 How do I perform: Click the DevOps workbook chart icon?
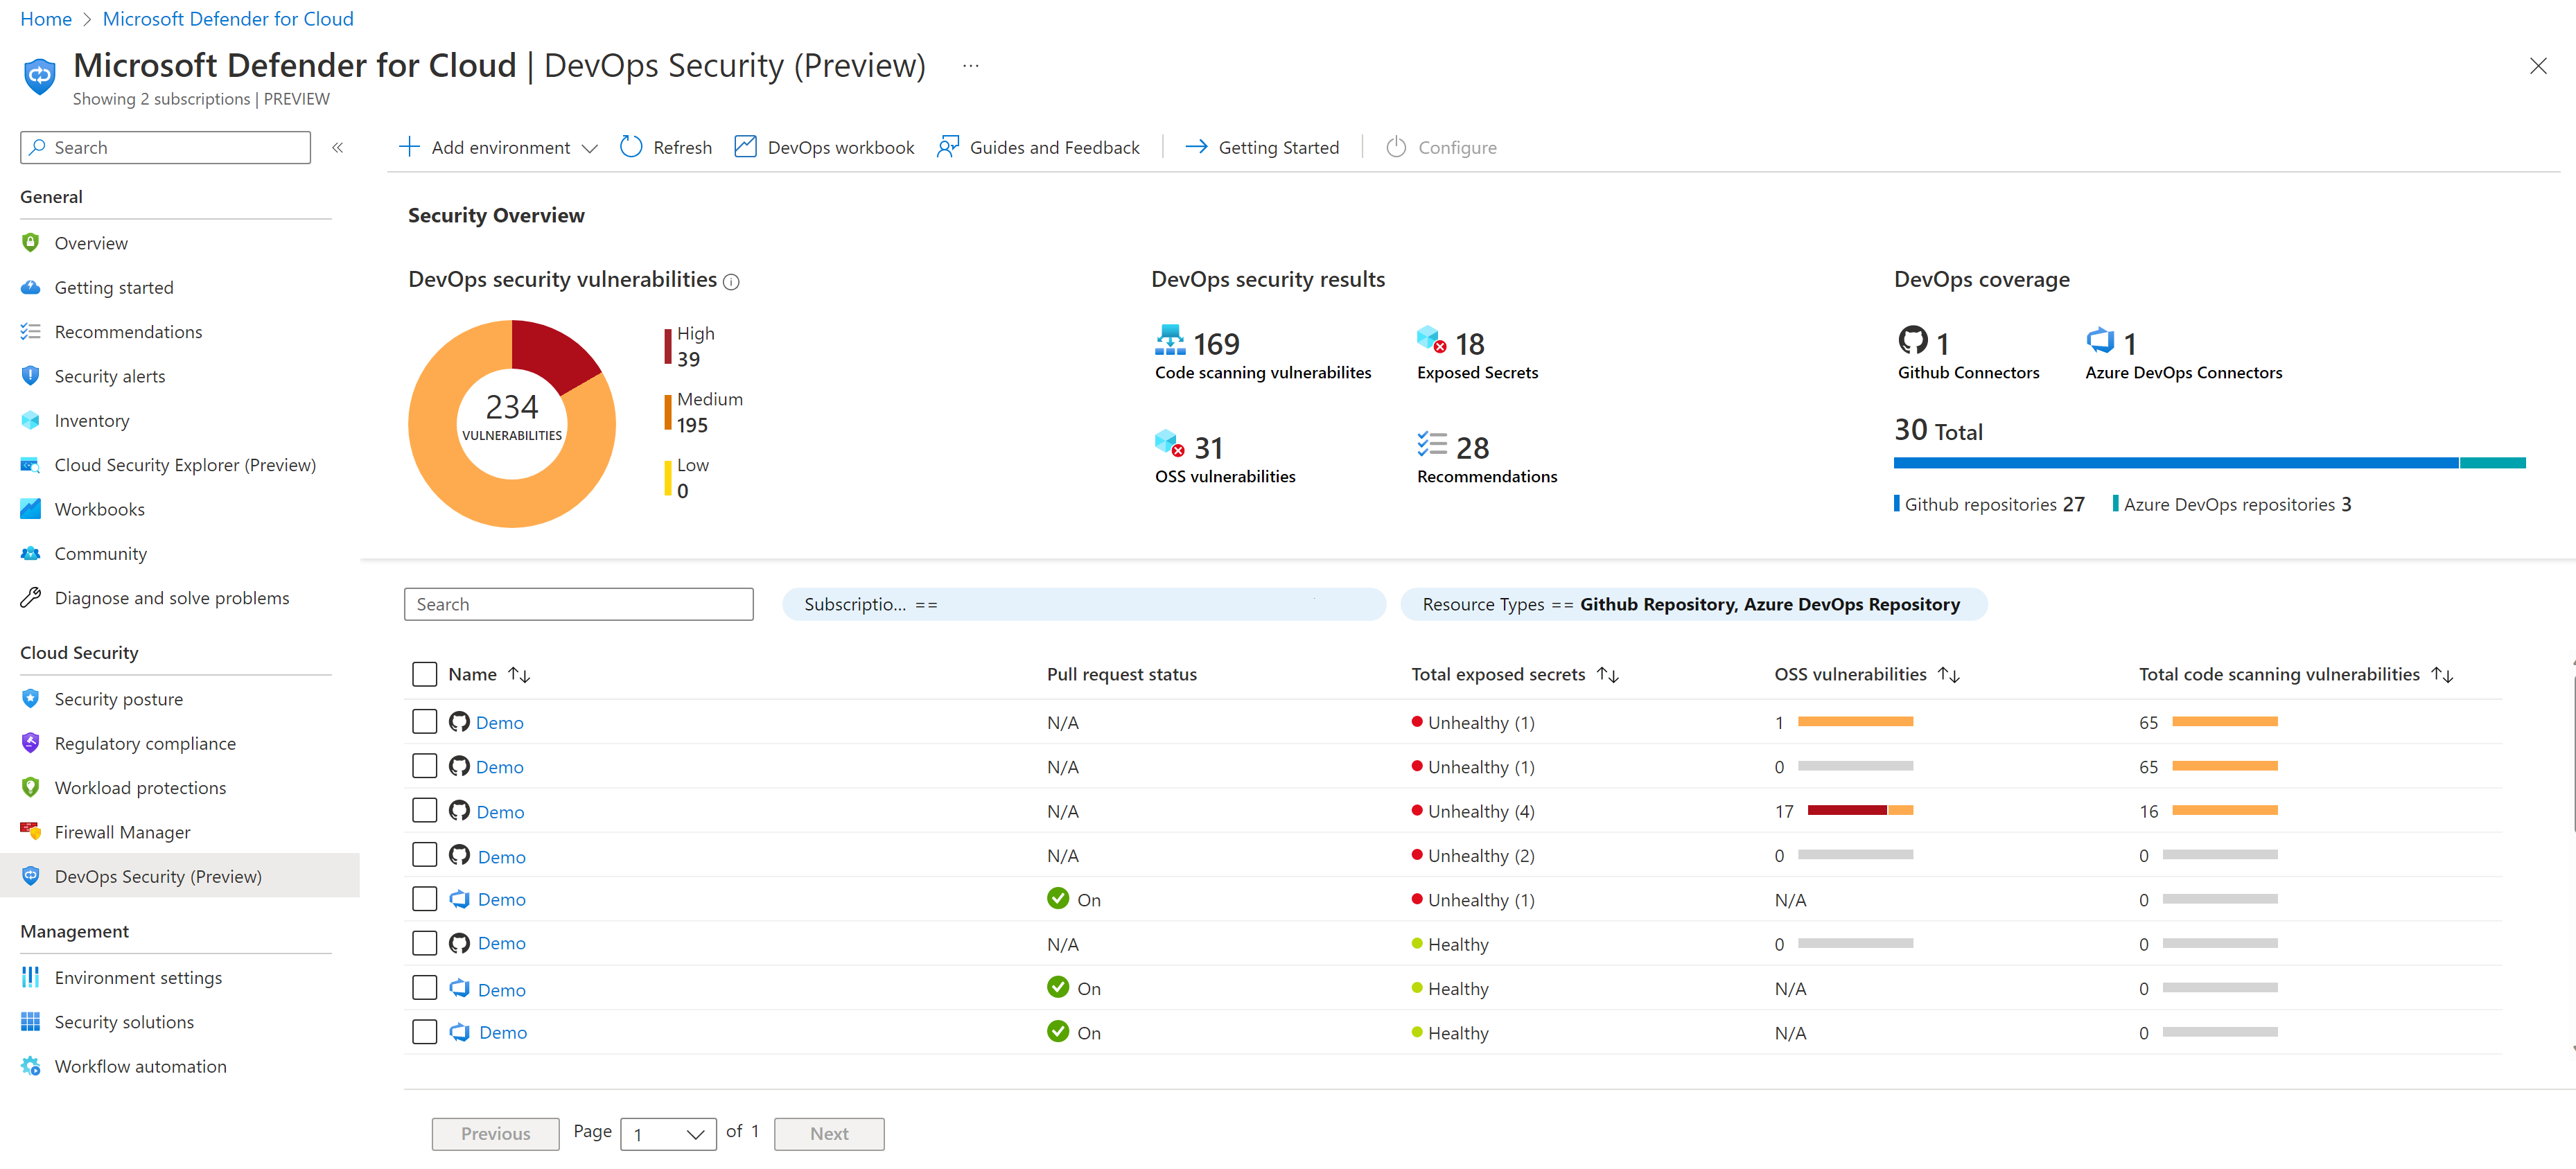tap(746, 147)
